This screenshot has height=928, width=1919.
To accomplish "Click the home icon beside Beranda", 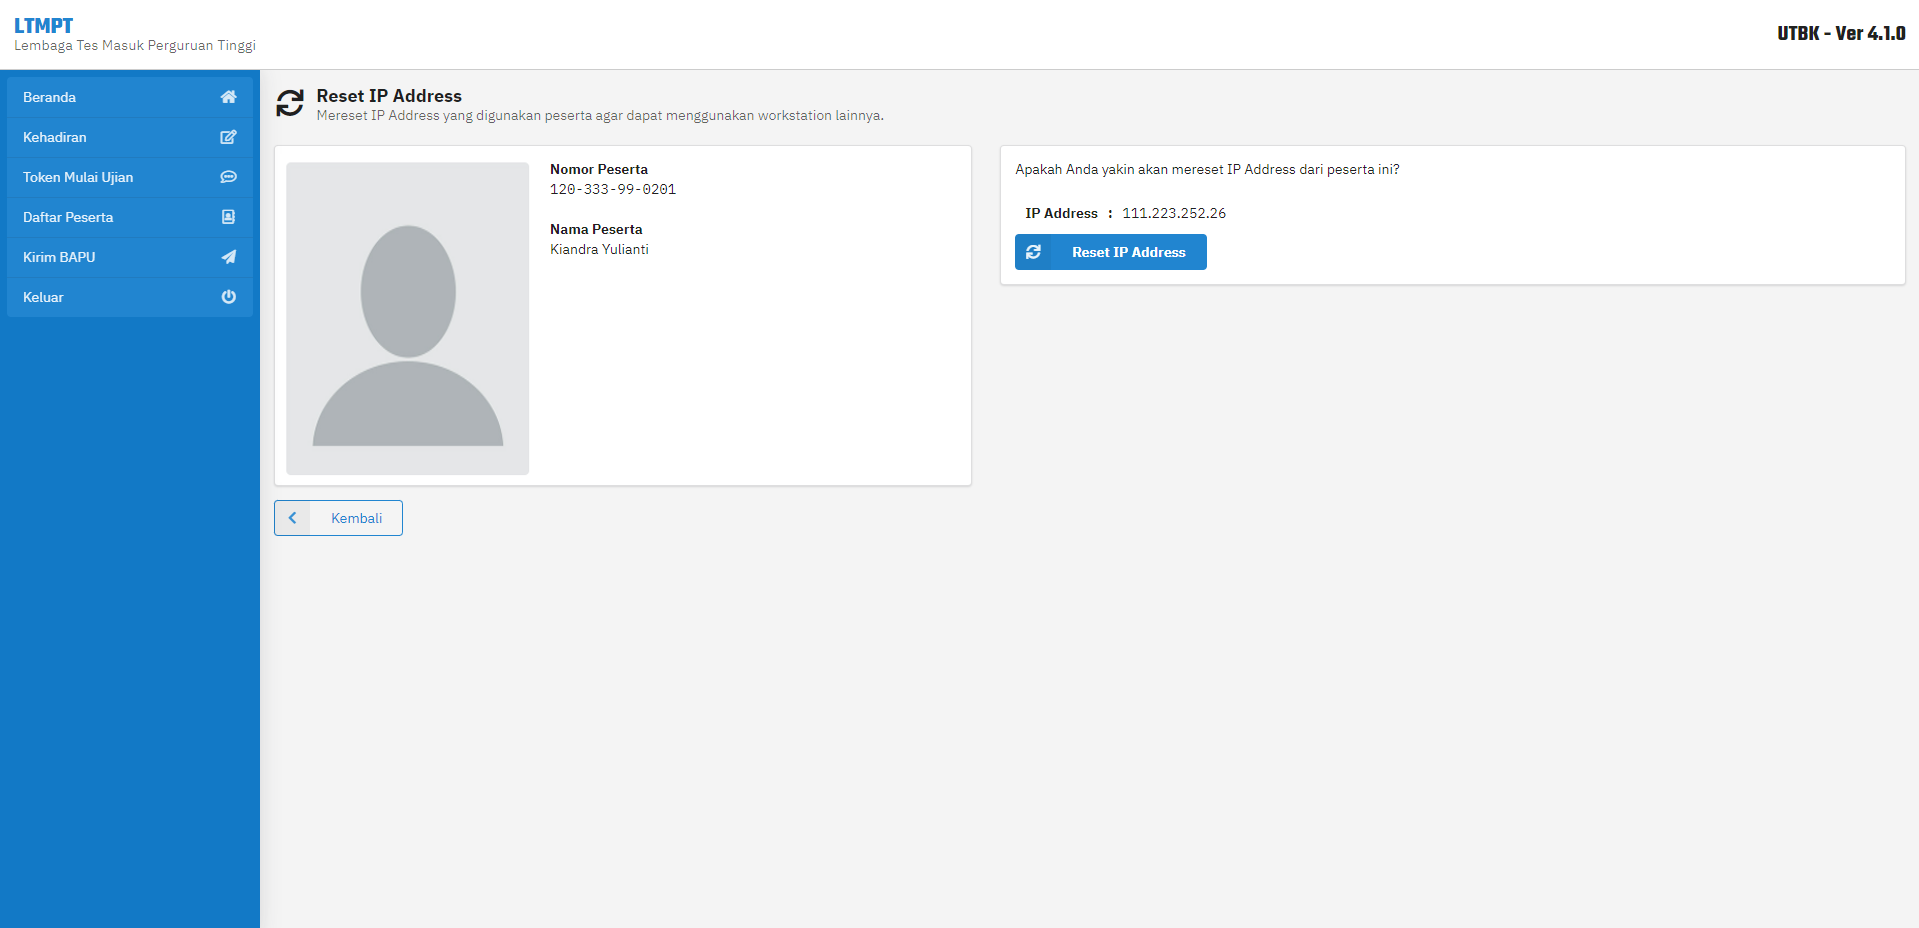I will [228, 97].
